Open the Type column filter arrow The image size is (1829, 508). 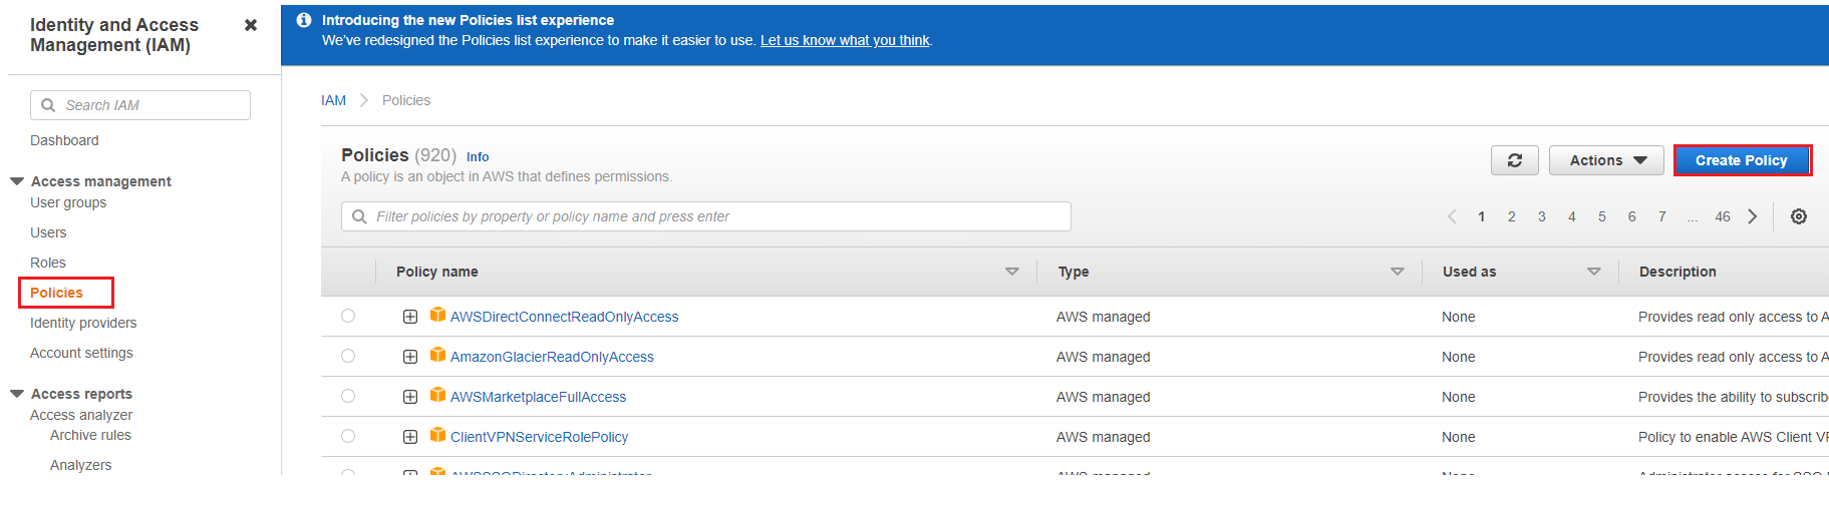tap(1397, 272)
